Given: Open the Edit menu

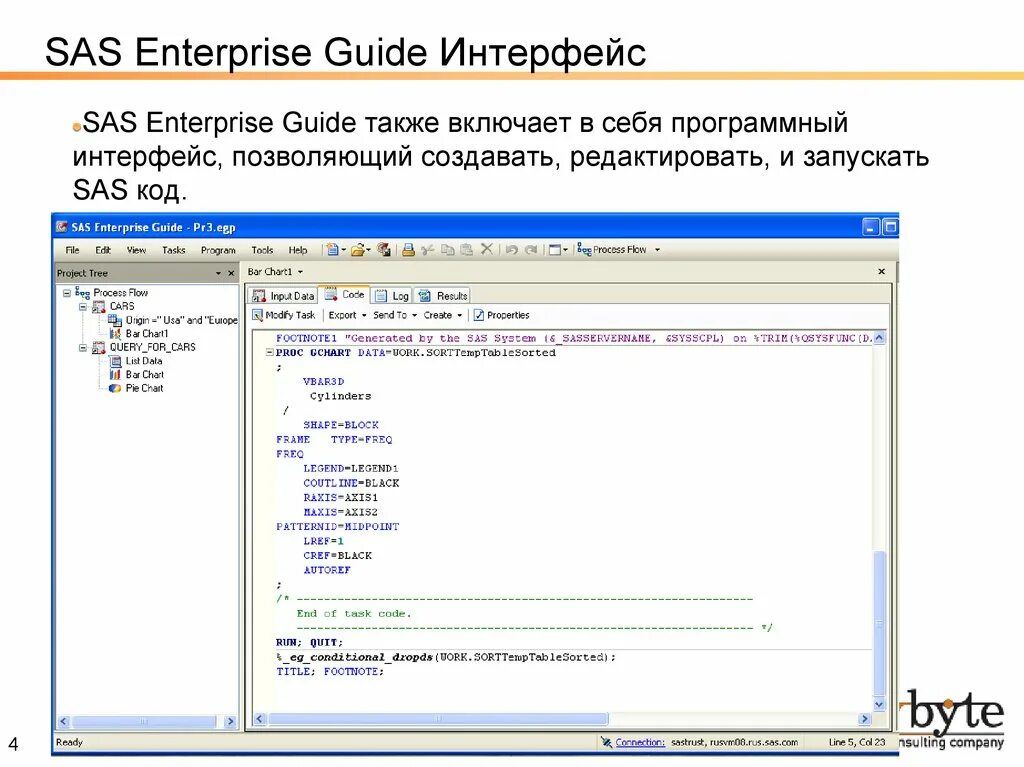Looking at the screenshot, I should 103,250.
